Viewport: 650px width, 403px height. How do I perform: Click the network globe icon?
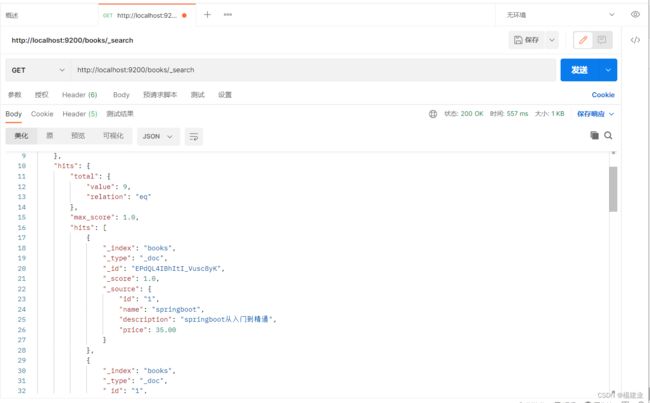coord(433,114)
